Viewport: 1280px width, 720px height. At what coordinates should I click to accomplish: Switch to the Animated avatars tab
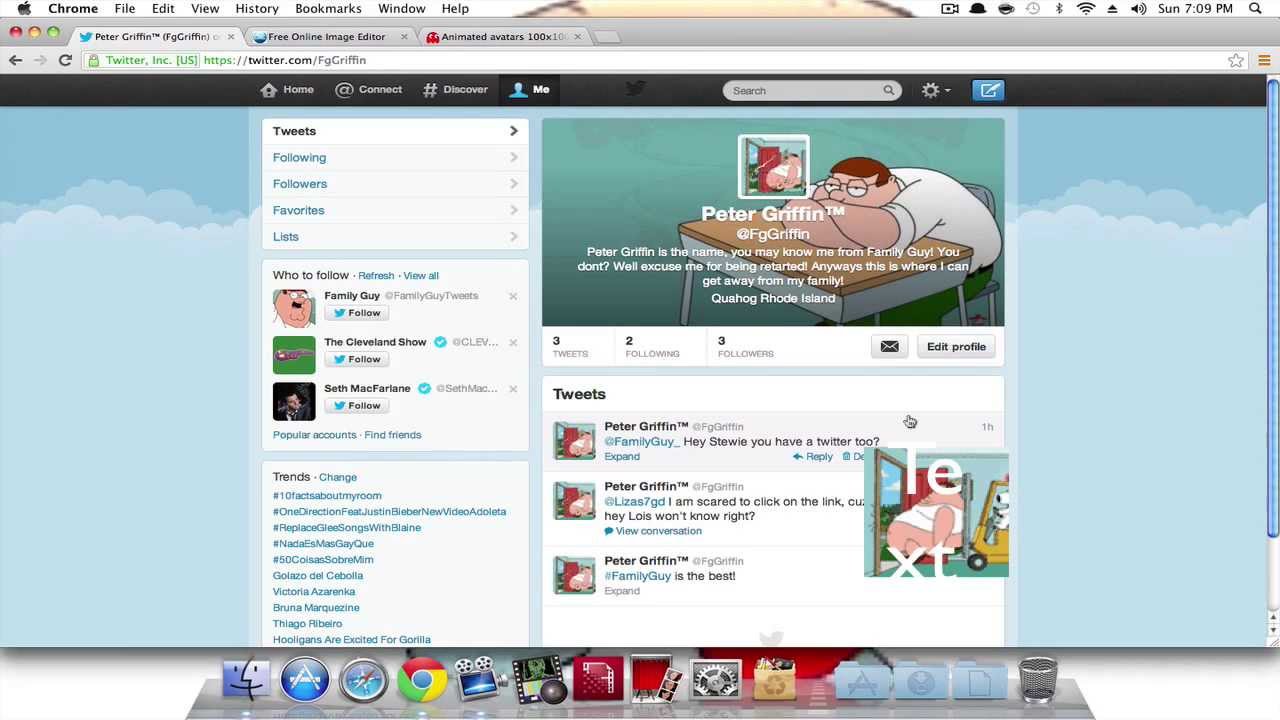tap(505, 37)
